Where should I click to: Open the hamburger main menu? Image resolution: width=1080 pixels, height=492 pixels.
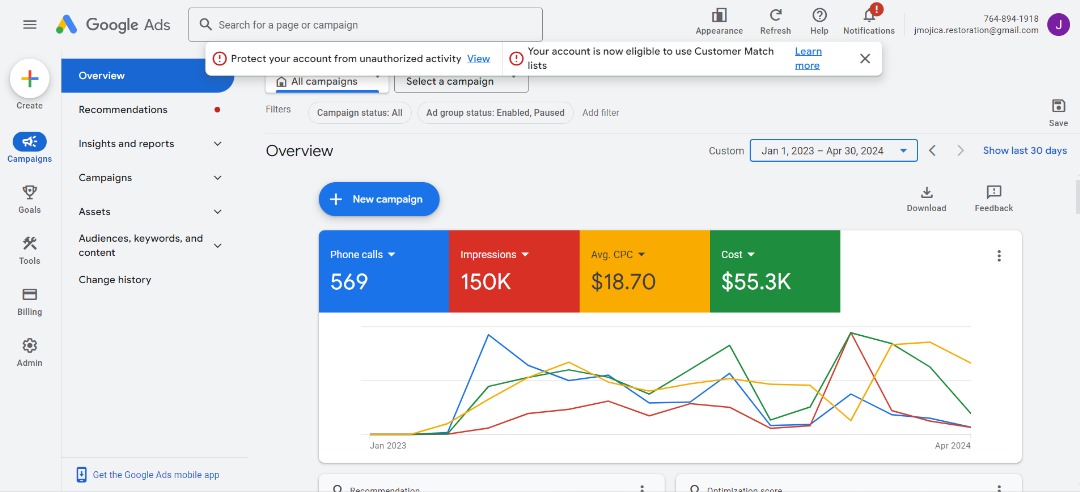tap(30, 24)
